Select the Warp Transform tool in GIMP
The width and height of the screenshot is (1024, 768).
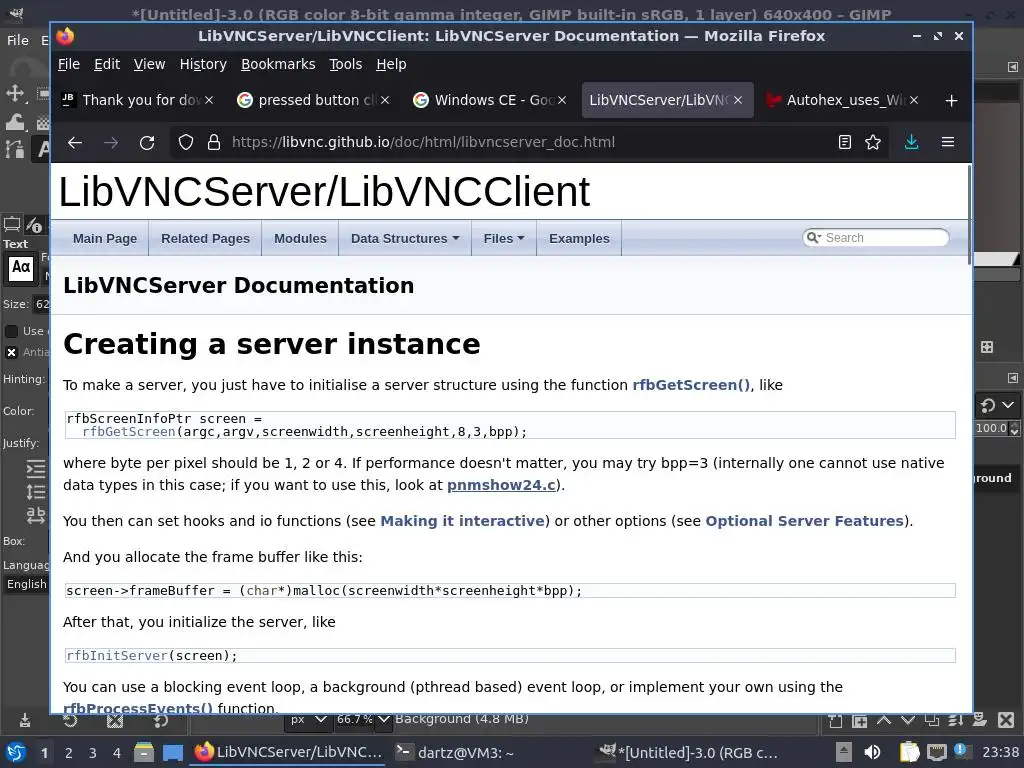[14, 121]
